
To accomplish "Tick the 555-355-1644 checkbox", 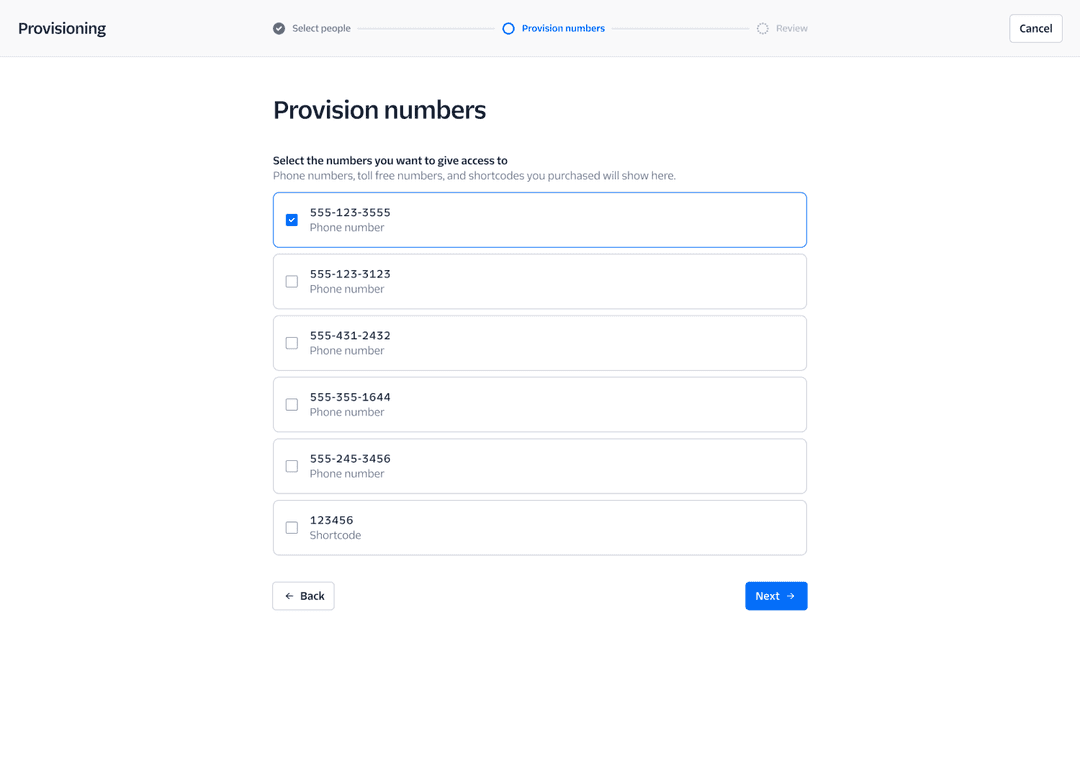I will [292, 405].
